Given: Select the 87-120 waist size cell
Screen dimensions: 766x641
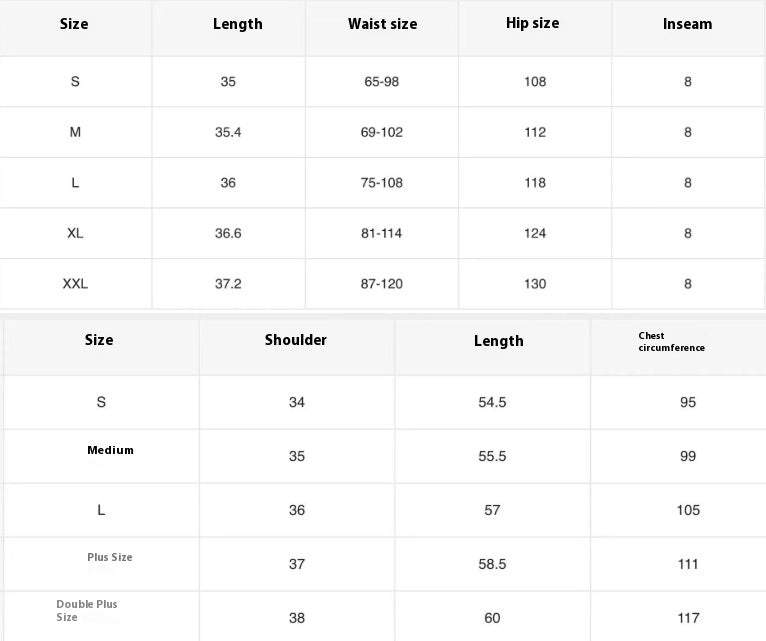Looking at the screenshot, I should coord(382,284).
